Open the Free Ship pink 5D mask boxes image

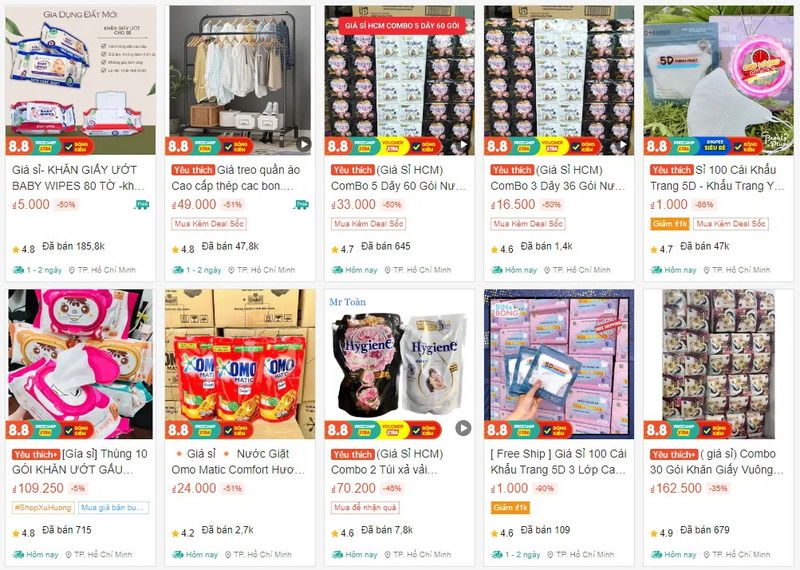[559, 364]
